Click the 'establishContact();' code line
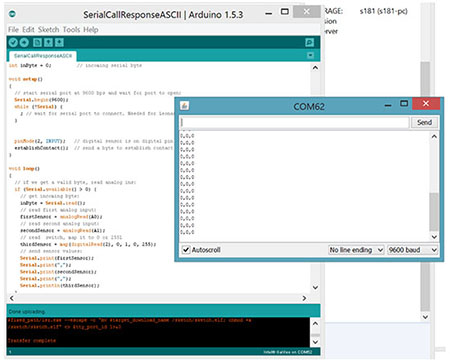Screen dimensions: 450x360 (41, 148)
